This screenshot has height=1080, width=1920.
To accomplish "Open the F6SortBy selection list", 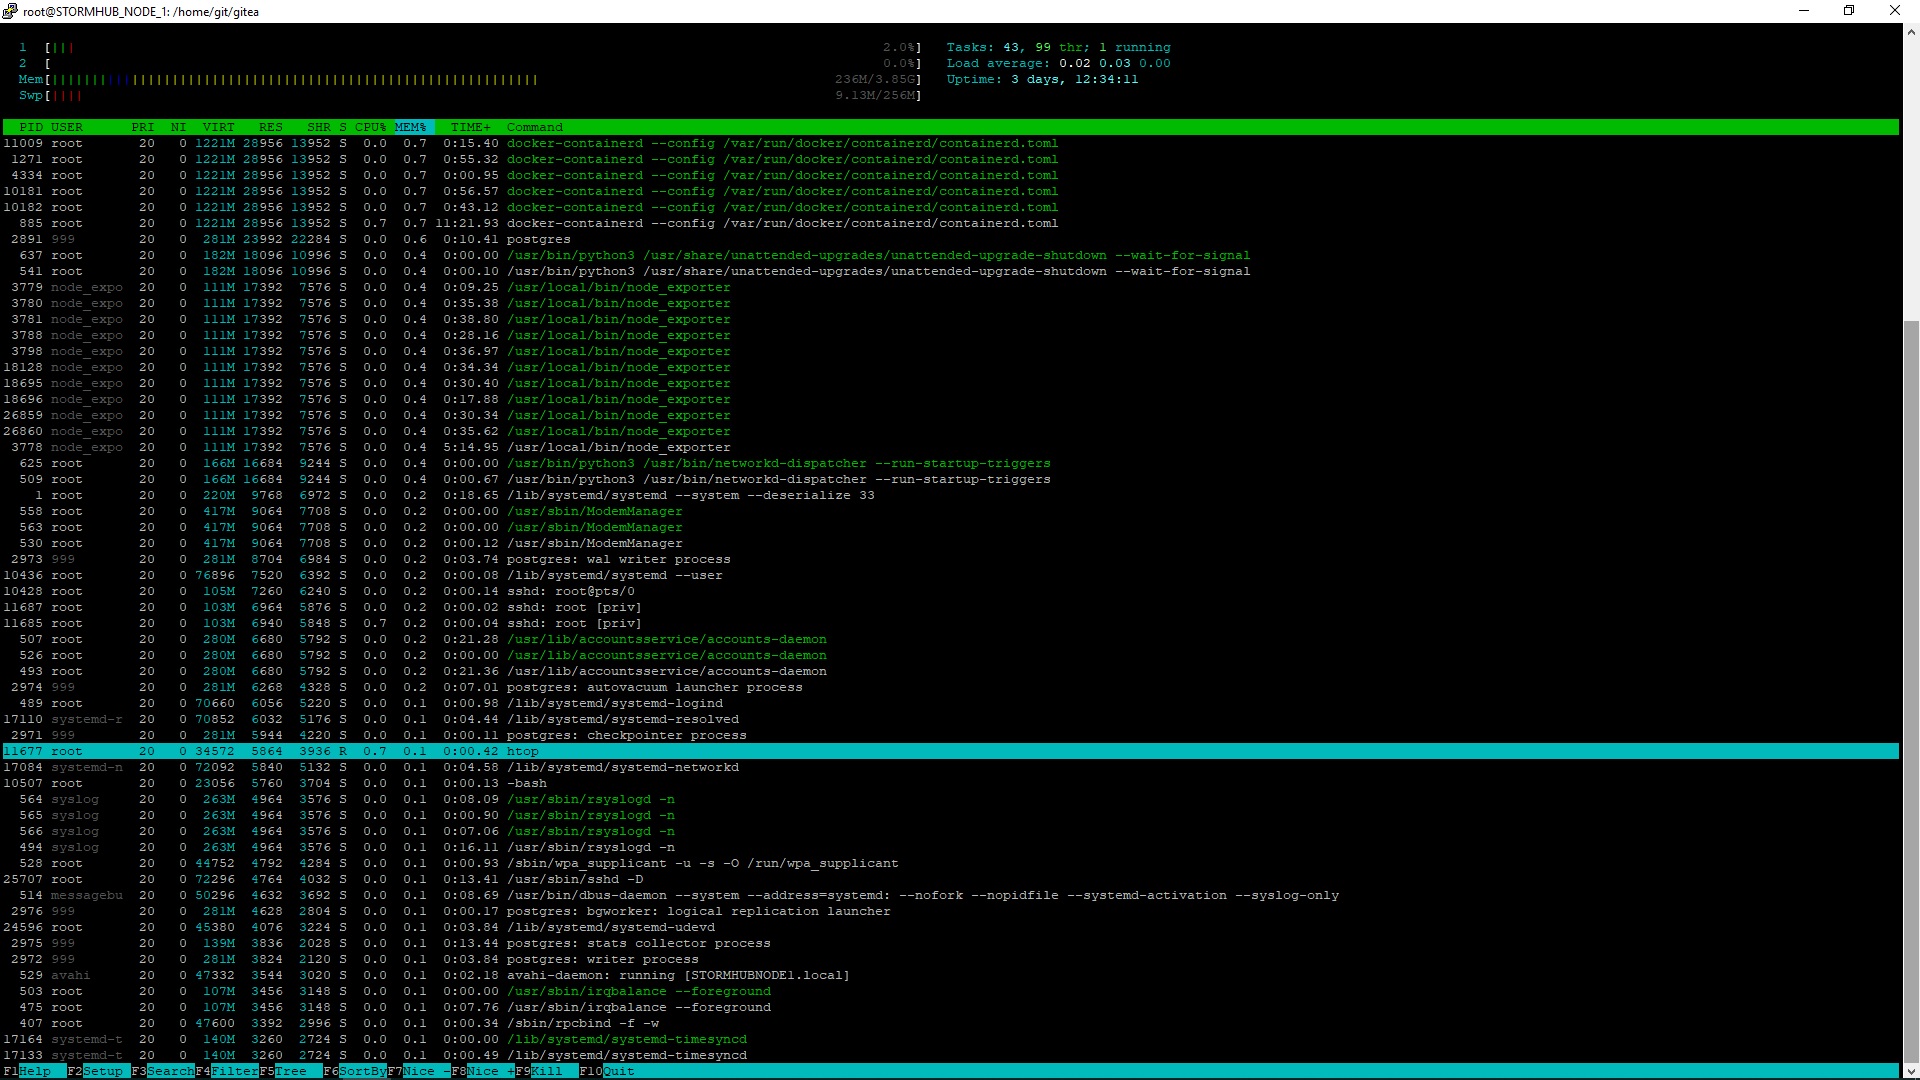I will click(x=358, y=1071).
